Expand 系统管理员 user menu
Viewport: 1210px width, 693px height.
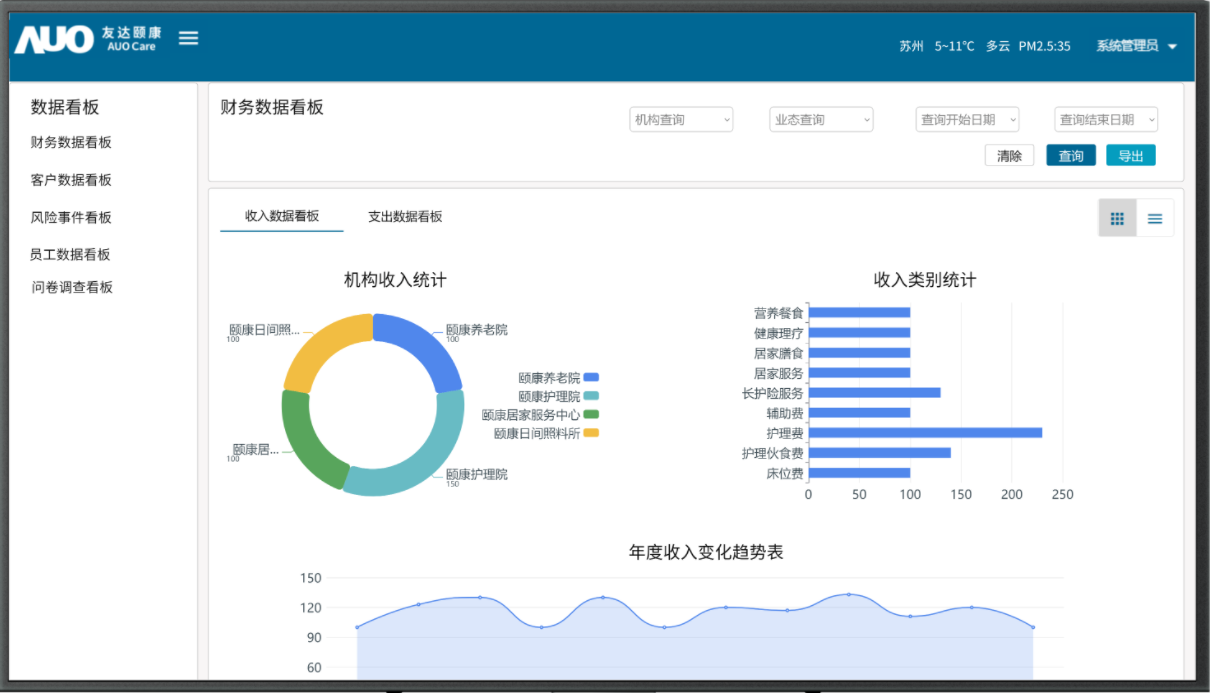click(1136, 46)
